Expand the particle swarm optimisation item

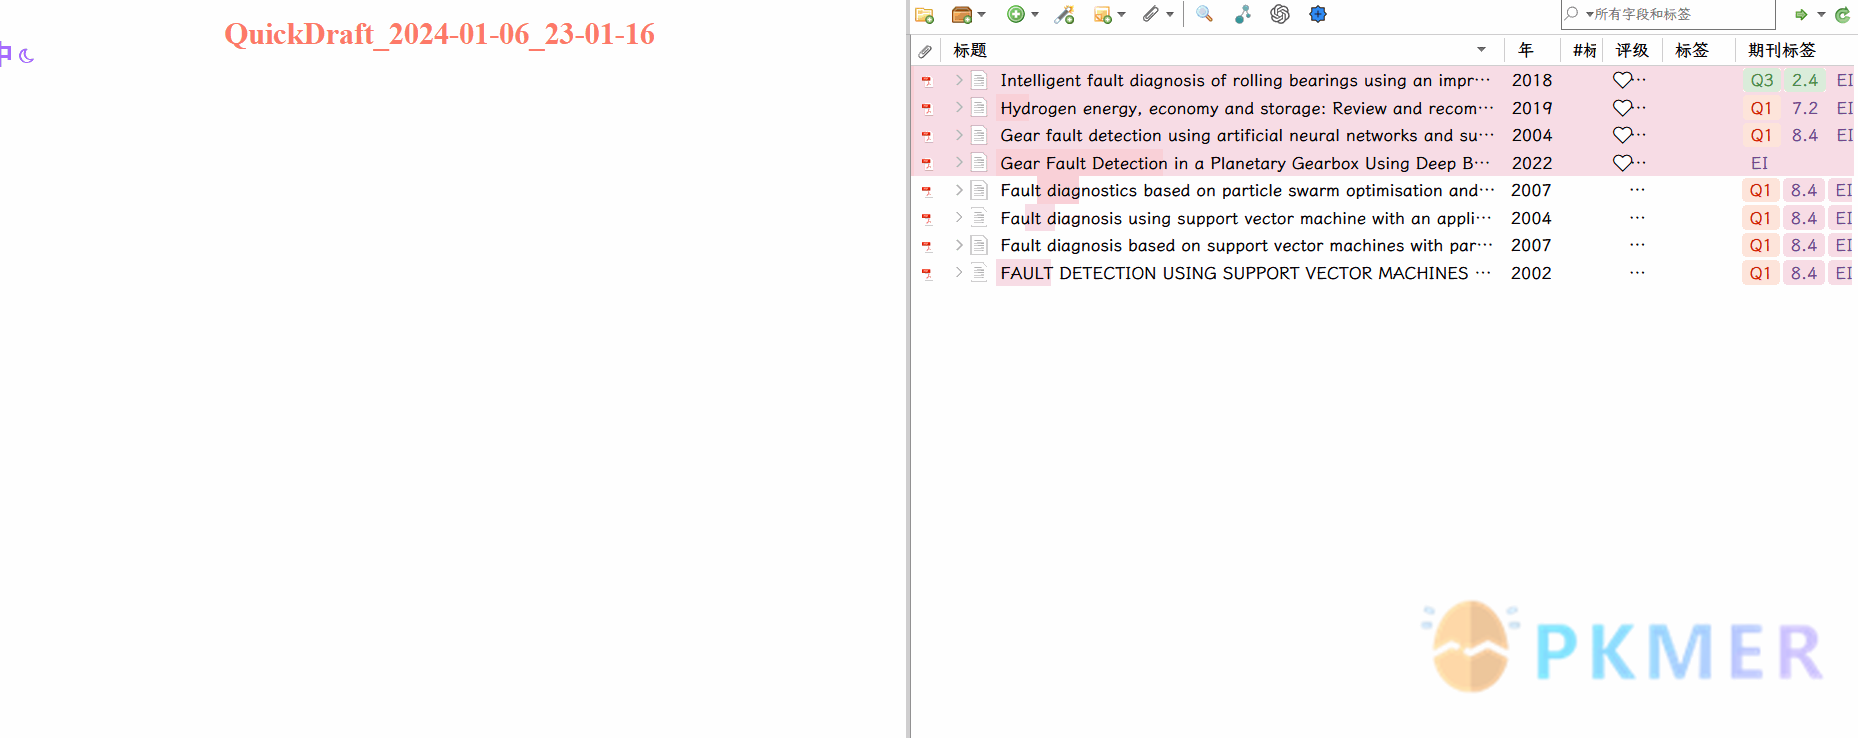(x=958, y=190)
